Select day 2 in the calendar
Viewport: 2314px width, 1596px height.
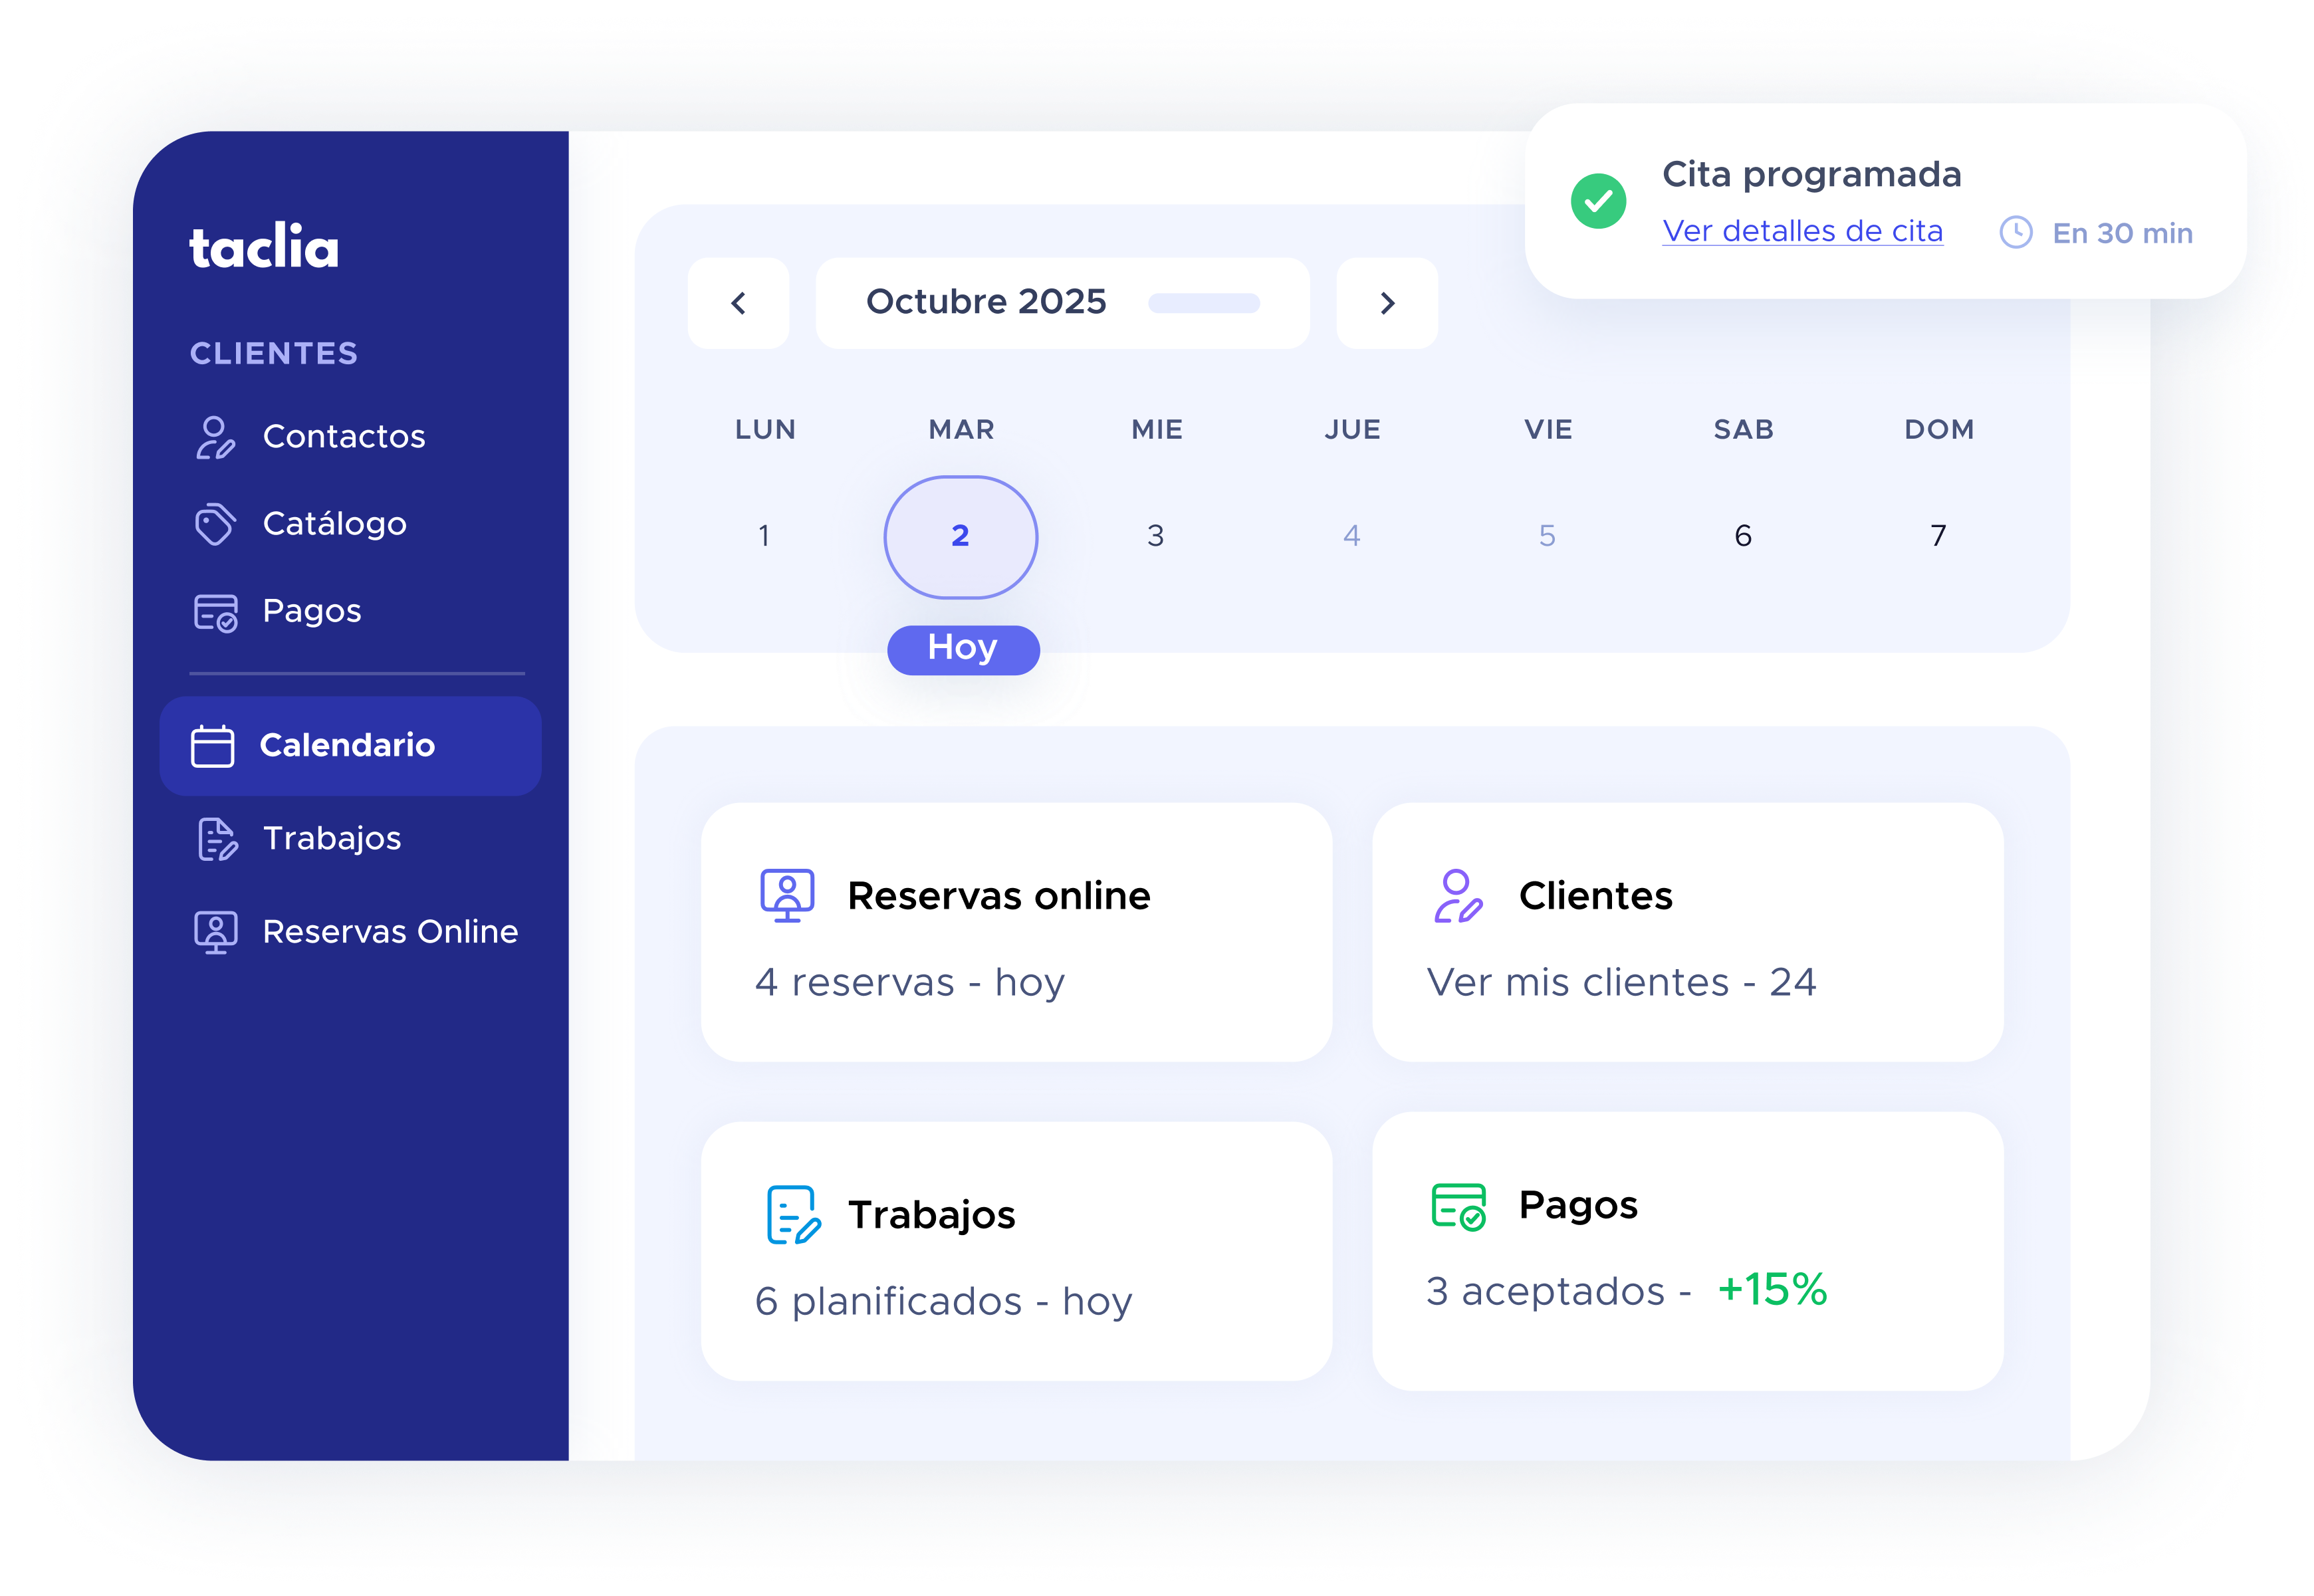point(960,536)
